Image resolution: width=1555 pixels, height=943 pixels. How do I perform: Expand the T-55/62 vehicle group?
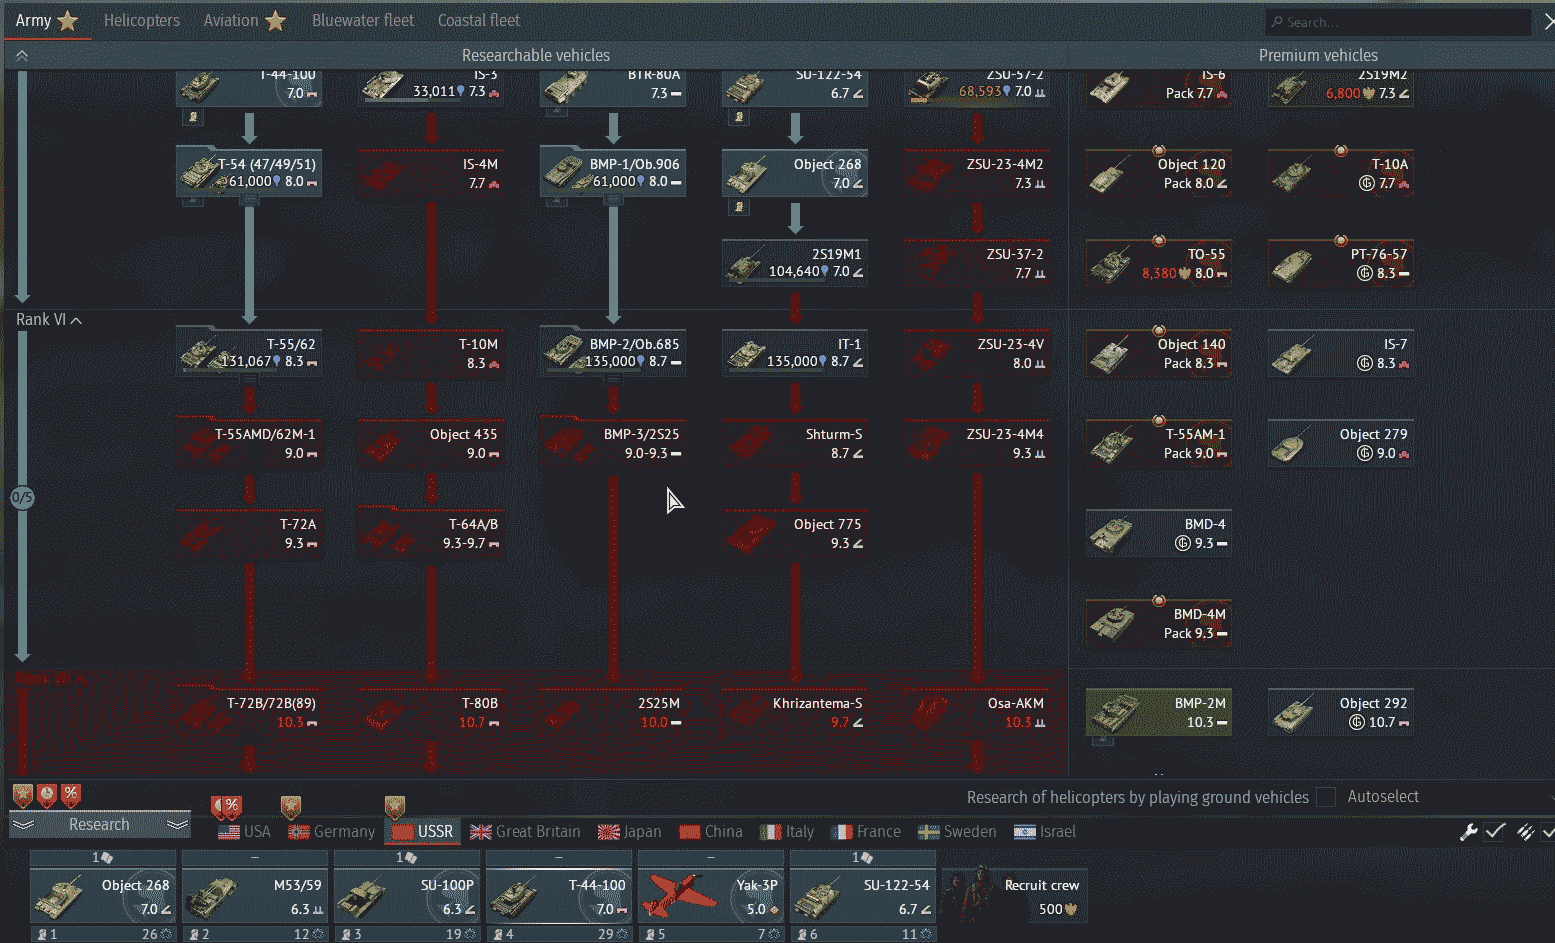(249, 353)
